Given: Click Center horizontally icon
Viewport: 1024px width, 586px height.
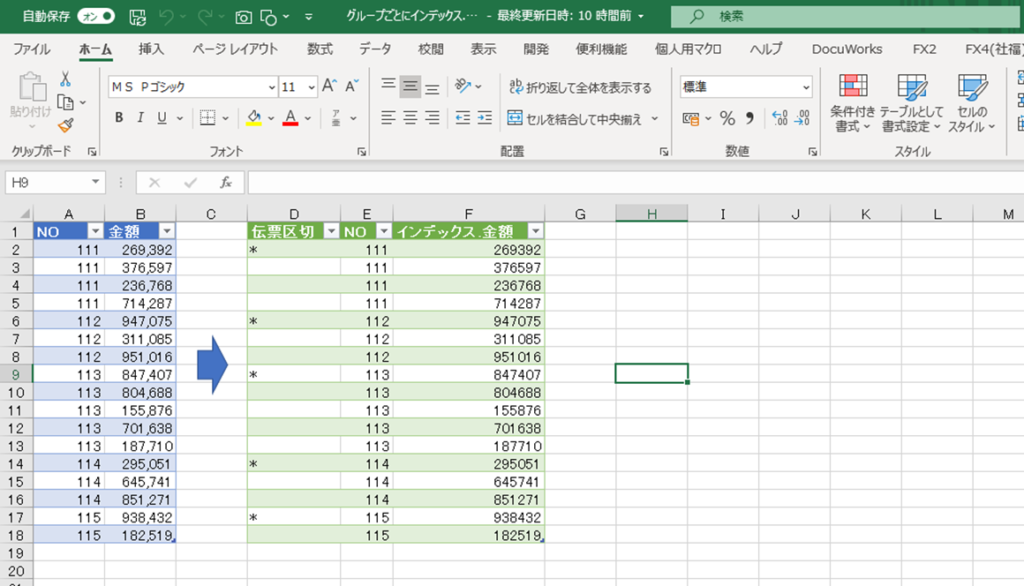Looking at the screenshot, I should 410,118.
